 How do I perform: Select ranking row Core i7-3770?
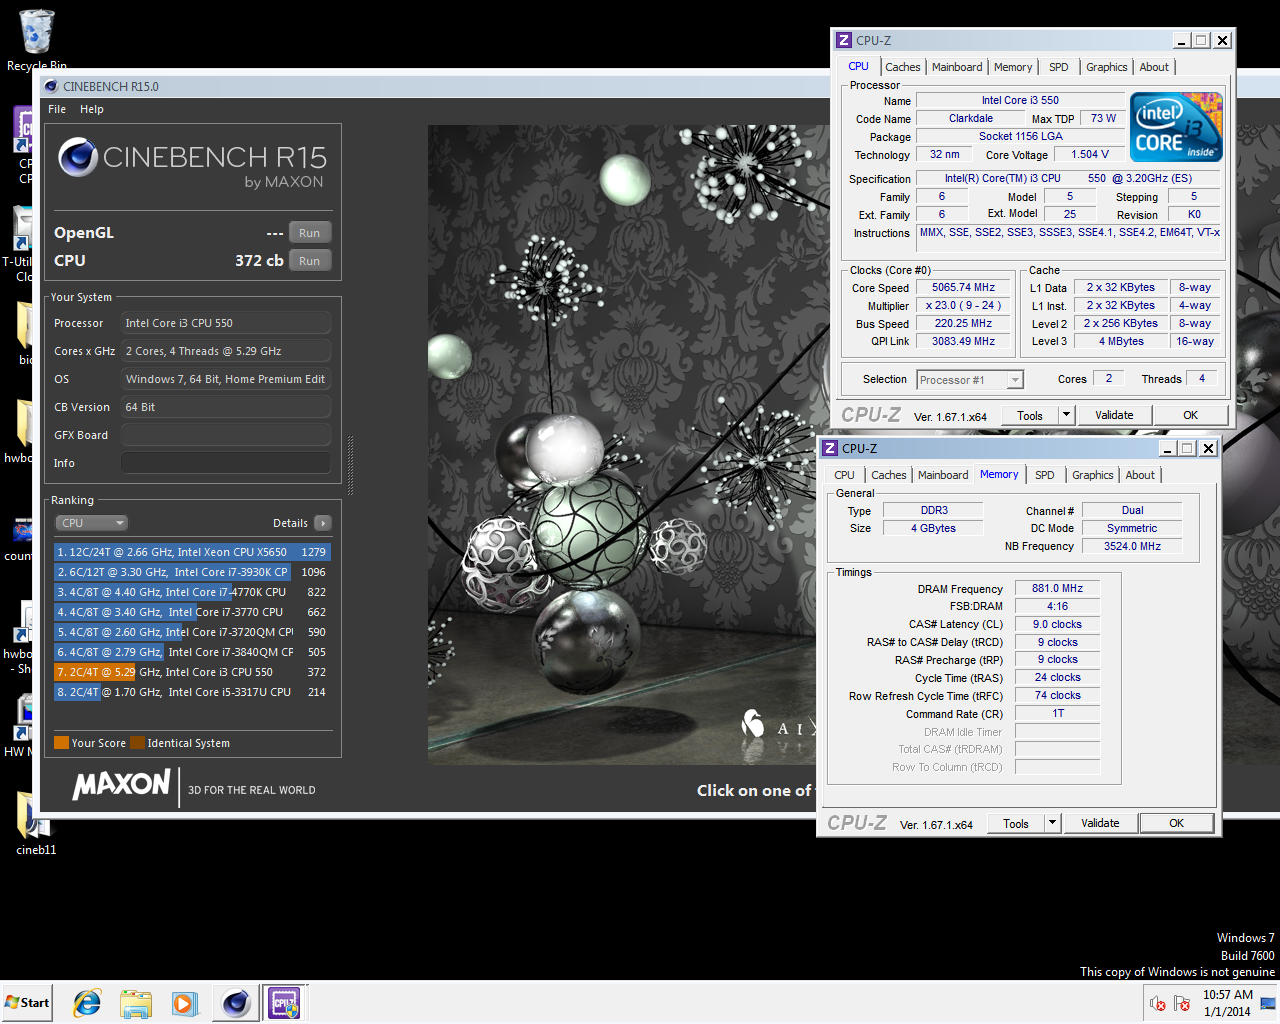click(x=192, y=612)
